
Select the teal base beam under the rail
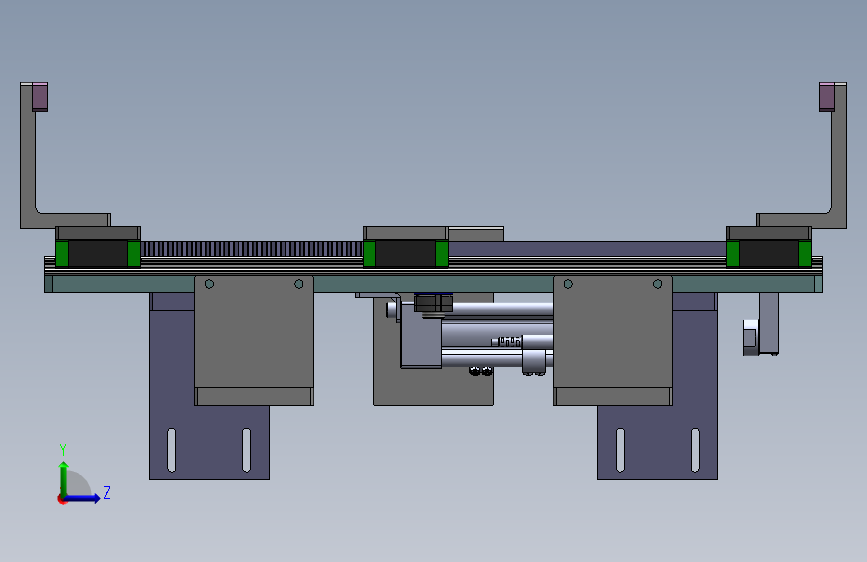(433, 284)
